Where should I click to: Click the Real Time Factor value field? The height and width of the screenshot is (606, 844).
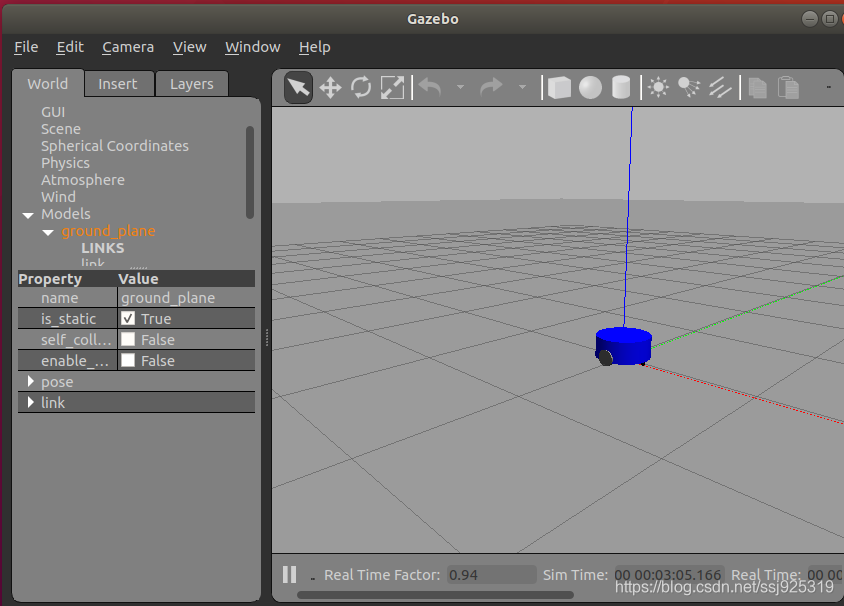(x=491, y=575)
